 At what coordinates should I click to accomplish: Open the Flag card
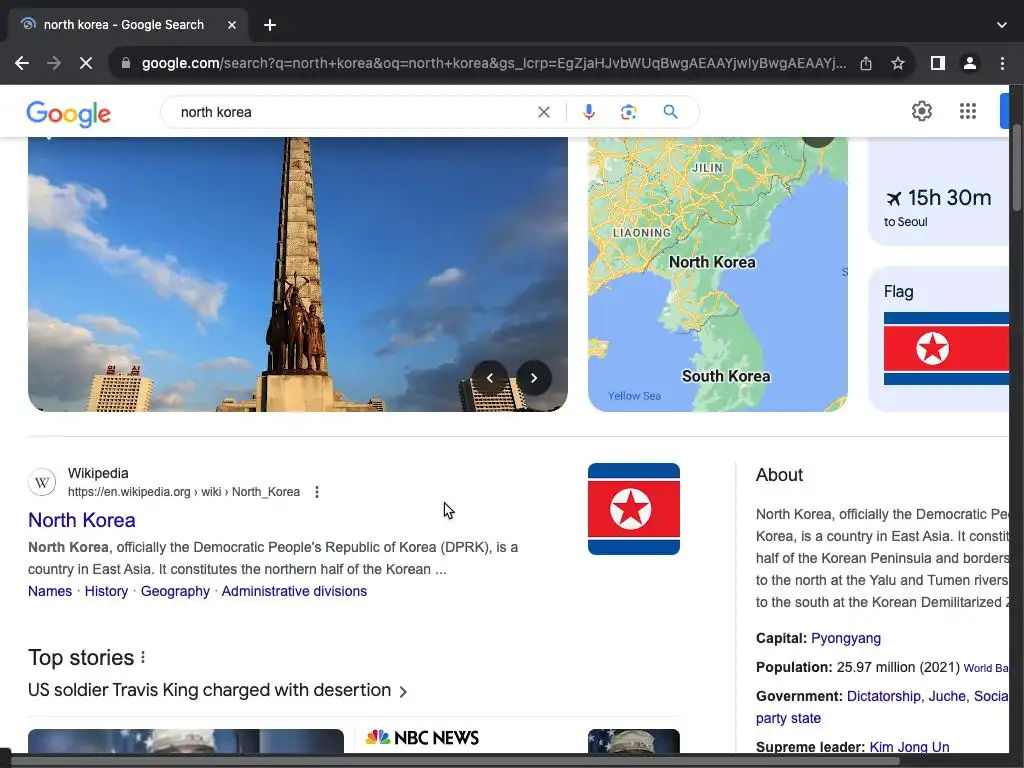[938, 338]
